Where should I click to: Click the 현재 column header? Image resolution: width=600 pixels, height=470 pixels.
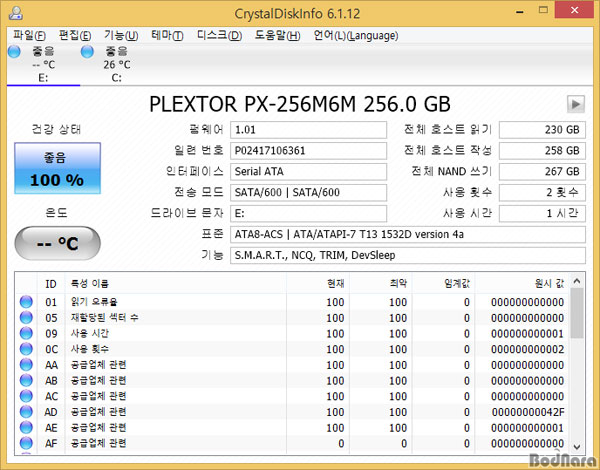tap(318, 284)
